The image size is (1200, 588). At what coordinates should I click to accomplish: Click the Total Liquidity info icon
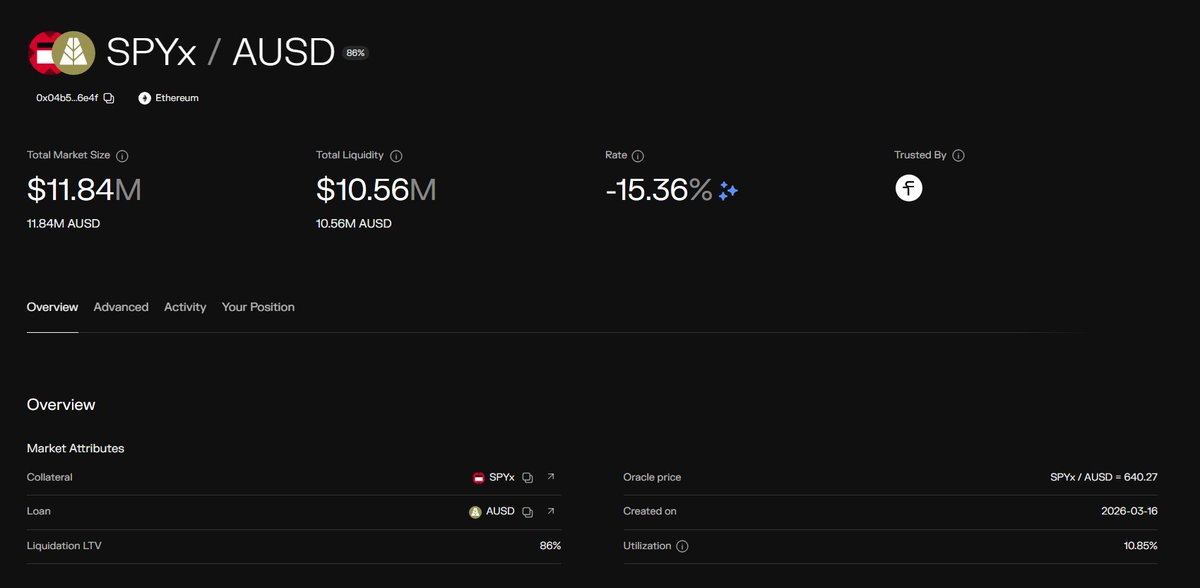(x=396, y=156)
